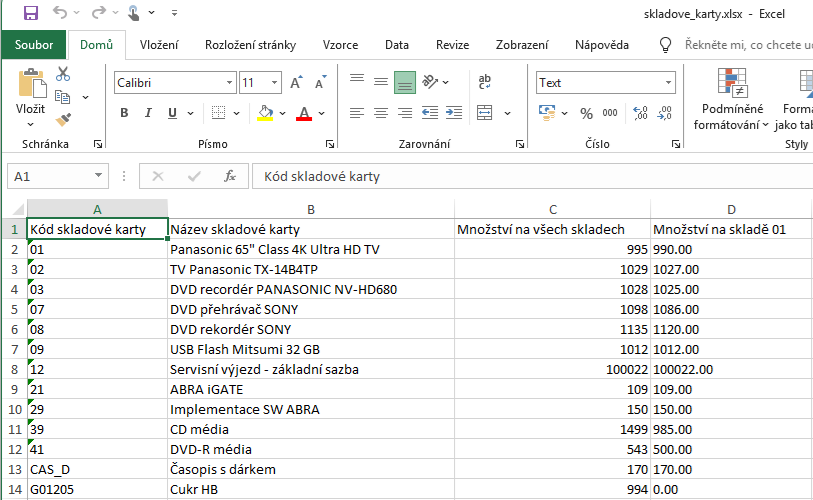Toggle touch/mouse mode icon
Viewport: 813px width, 500px height.
tap(133, 13)
